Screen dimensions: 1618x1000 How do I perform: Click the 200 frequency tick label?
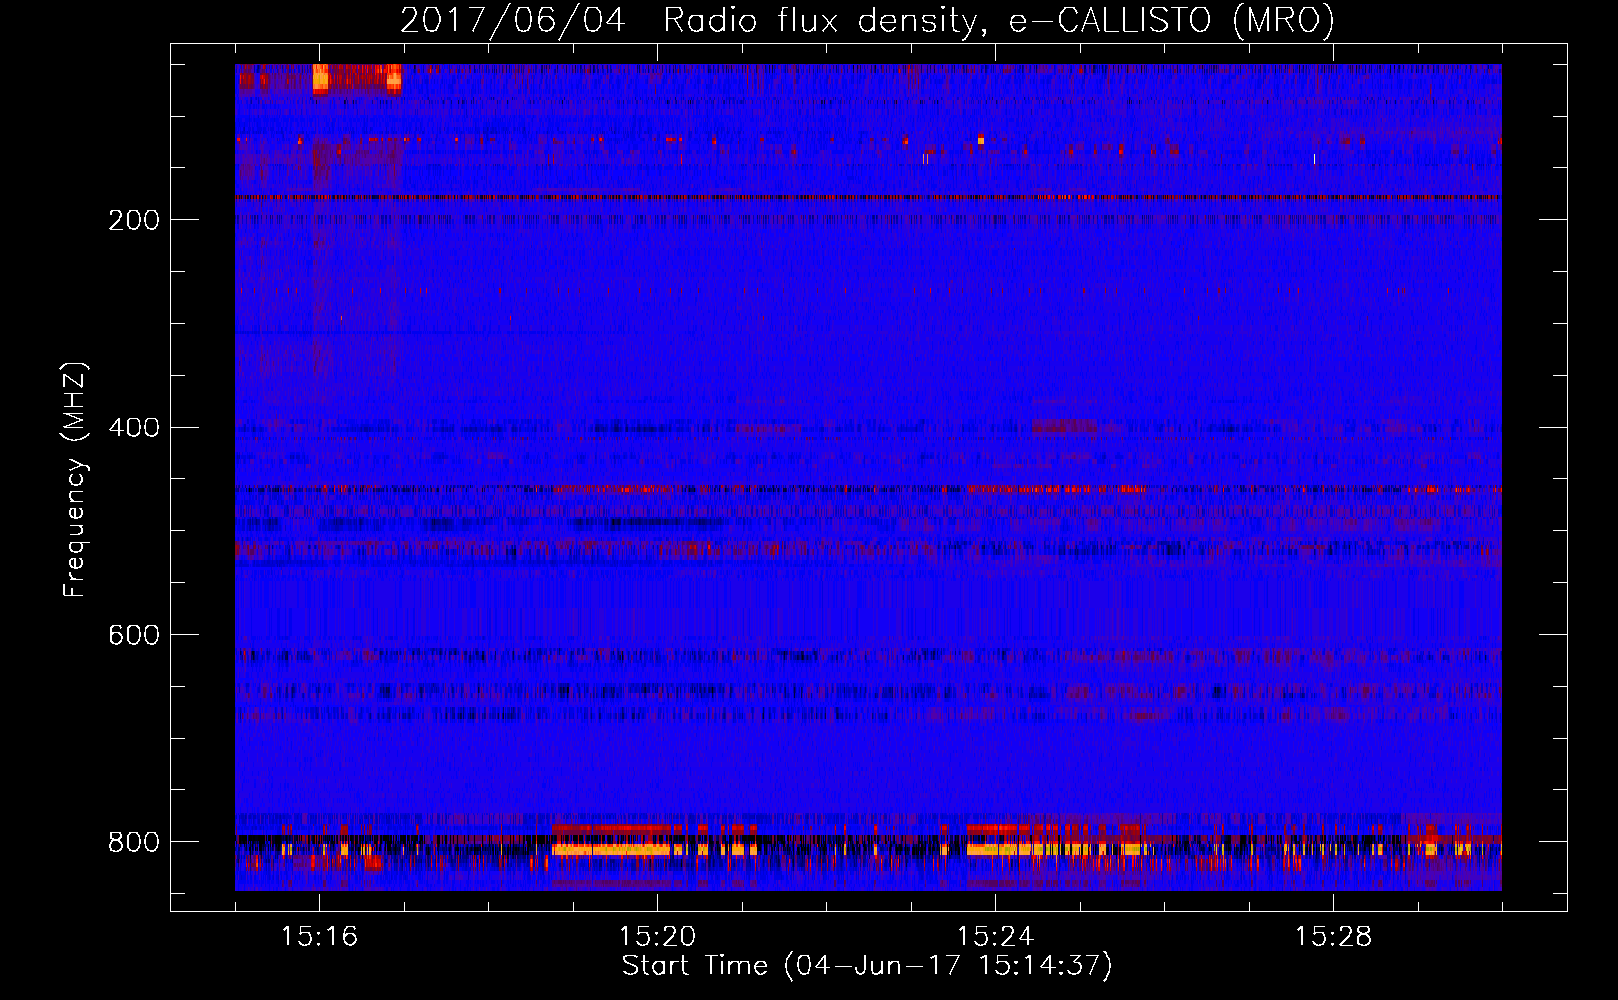(x=134, y=220)
